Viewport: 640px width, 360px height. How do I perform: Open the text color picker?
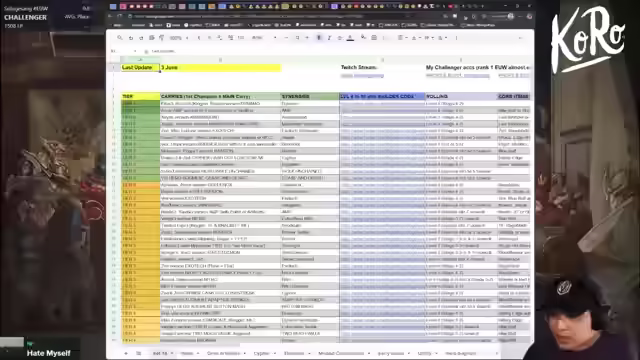[x=350, y=38]
